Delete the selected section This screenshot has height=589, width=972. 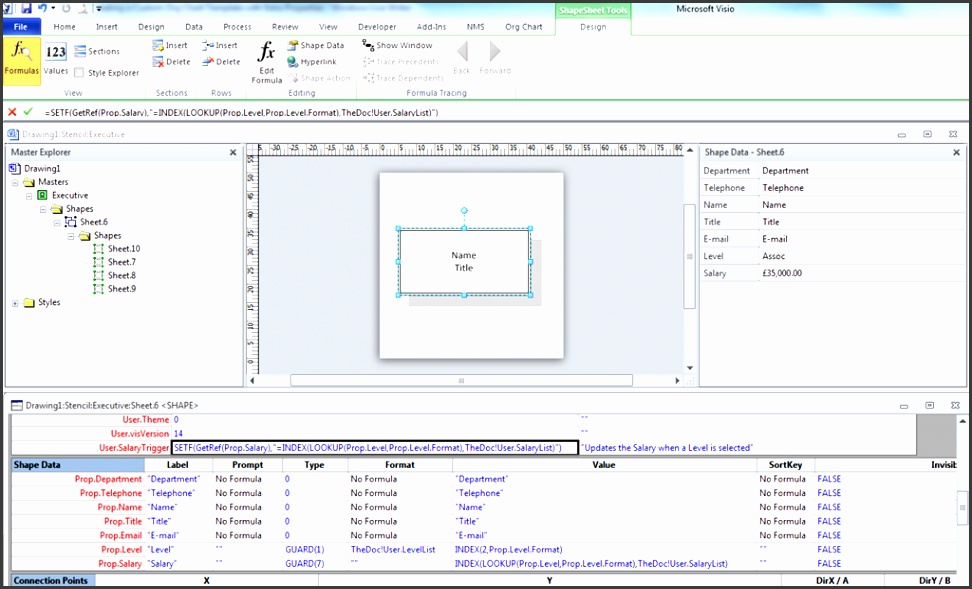point(171,61)
